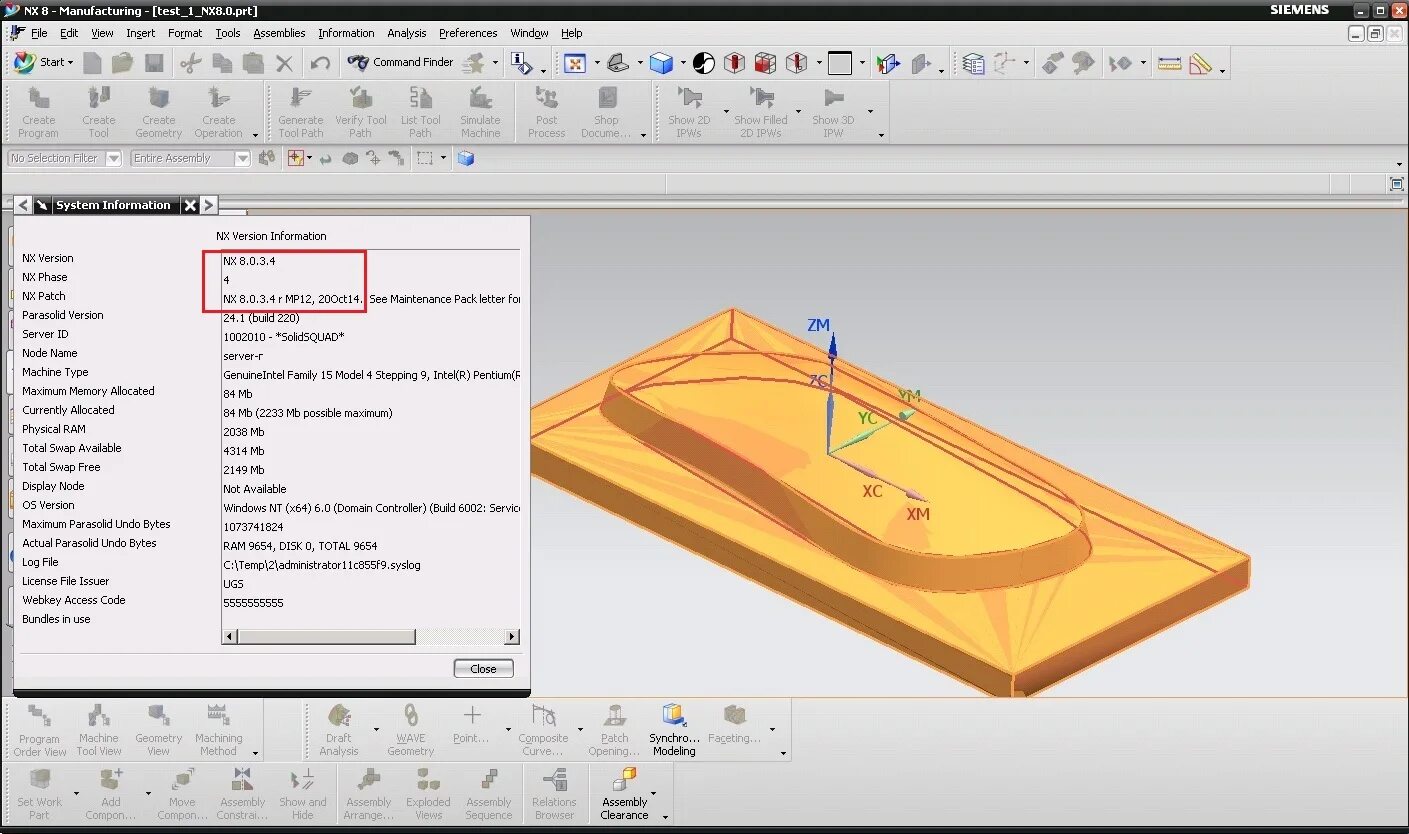Click Patch Openings icon
The image size is (1409, 834).
coord(614,730)
